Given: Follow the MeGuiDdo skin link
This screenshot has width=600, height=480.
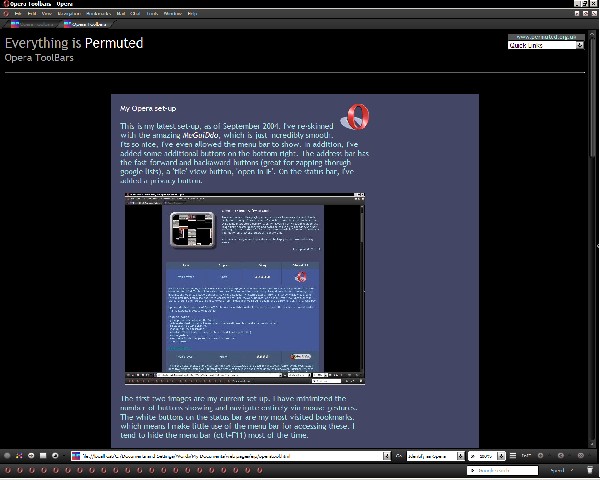Looking at the screenshot, I should pyautogui.click(x=201, y=135).
